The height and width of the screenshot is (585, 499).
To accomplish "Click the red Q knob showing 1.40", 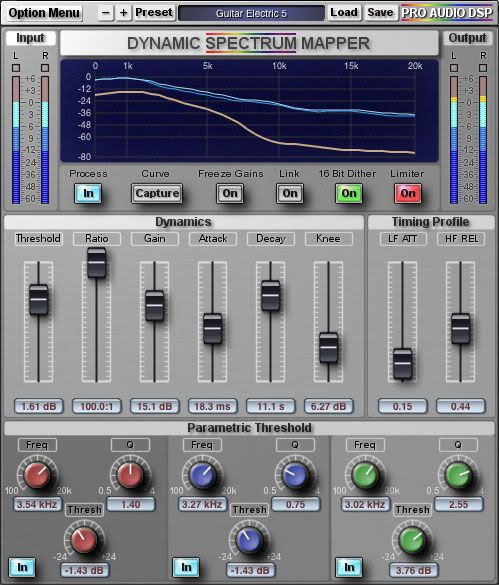I will [x=130, y=475].
